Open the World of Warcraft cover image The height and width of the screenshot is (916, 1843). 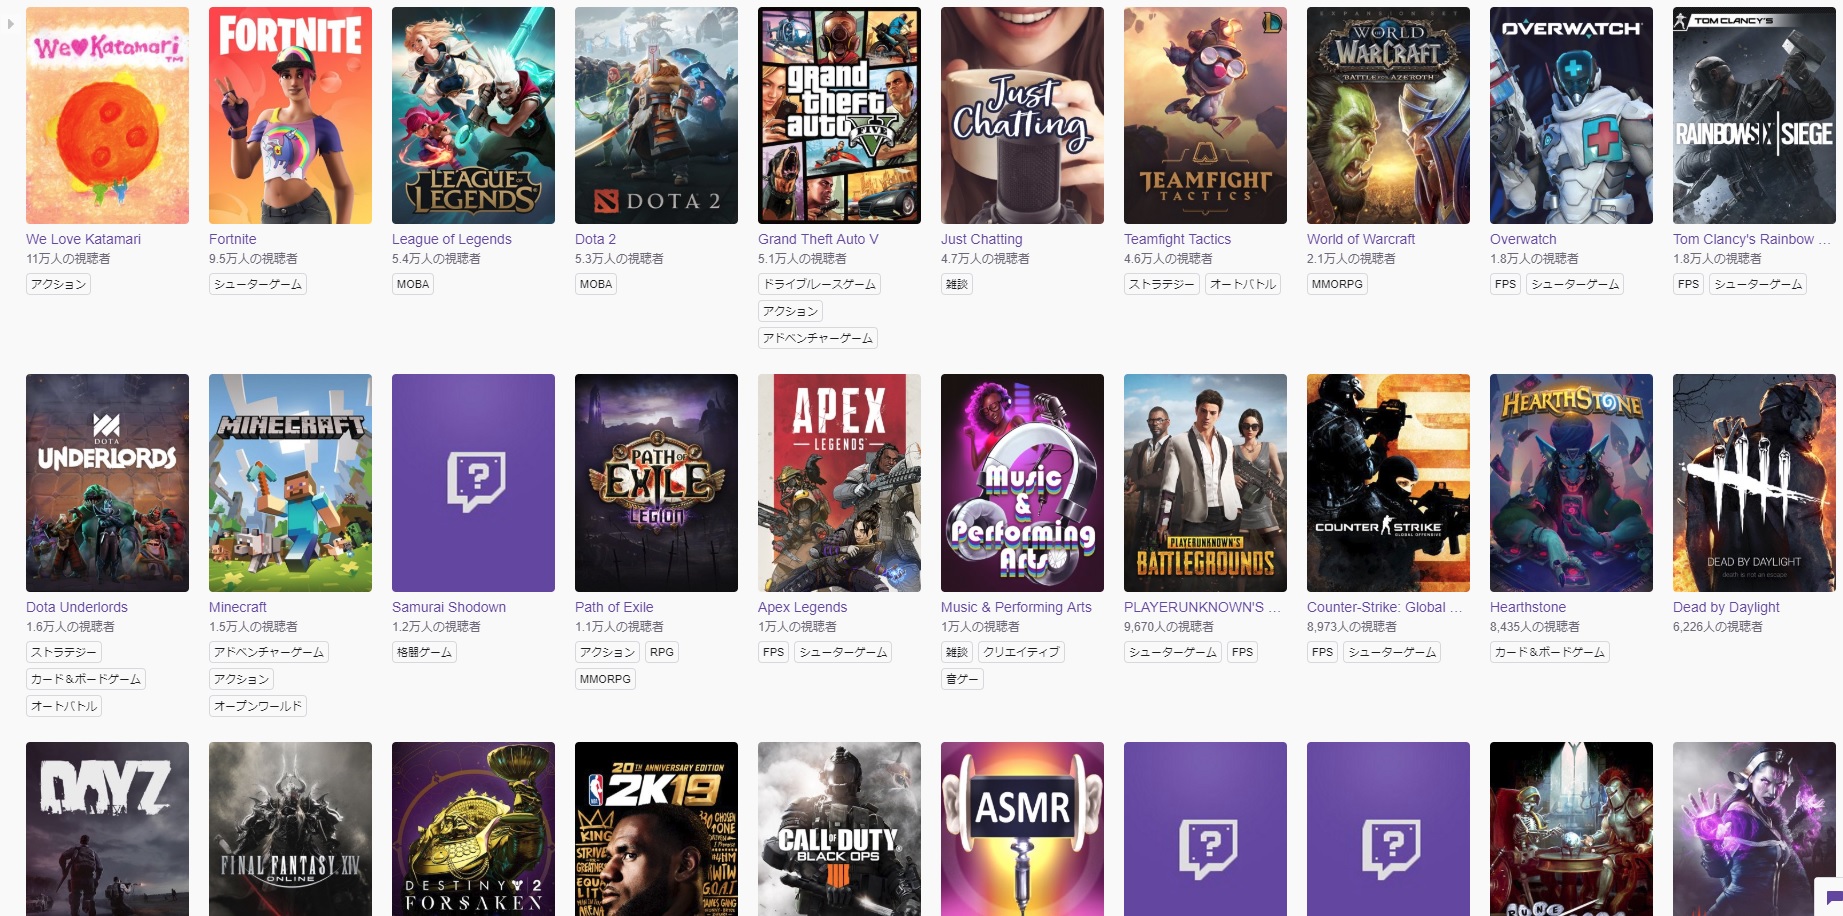(x=1388, y=116)
